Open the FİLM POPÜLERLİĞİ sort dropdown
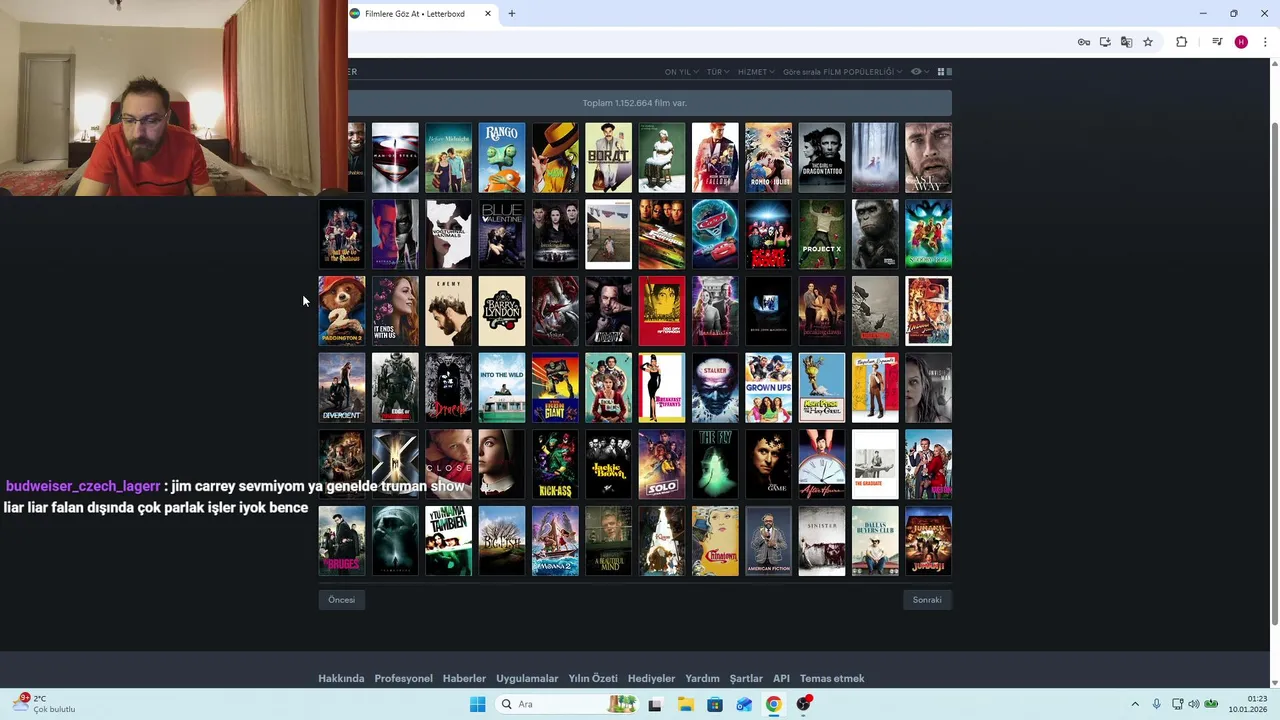The height and width of the screenshot is (720, 1280). click(x=842, y=72)
